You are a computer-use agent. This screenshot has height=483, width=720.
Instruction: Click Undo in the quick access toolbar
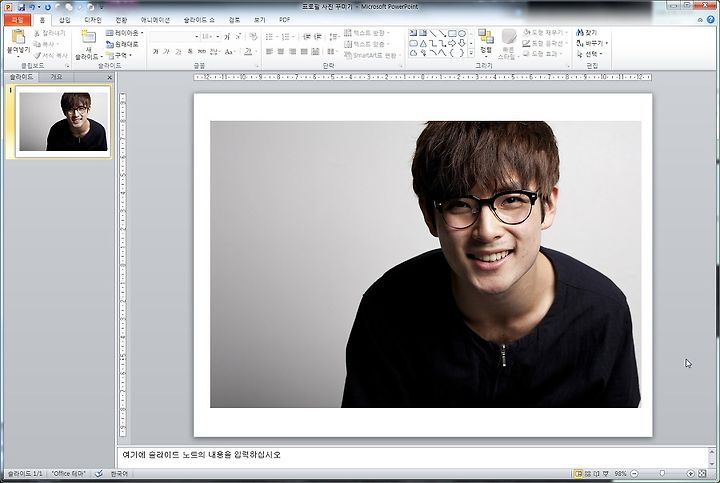[x=32, y=7]
